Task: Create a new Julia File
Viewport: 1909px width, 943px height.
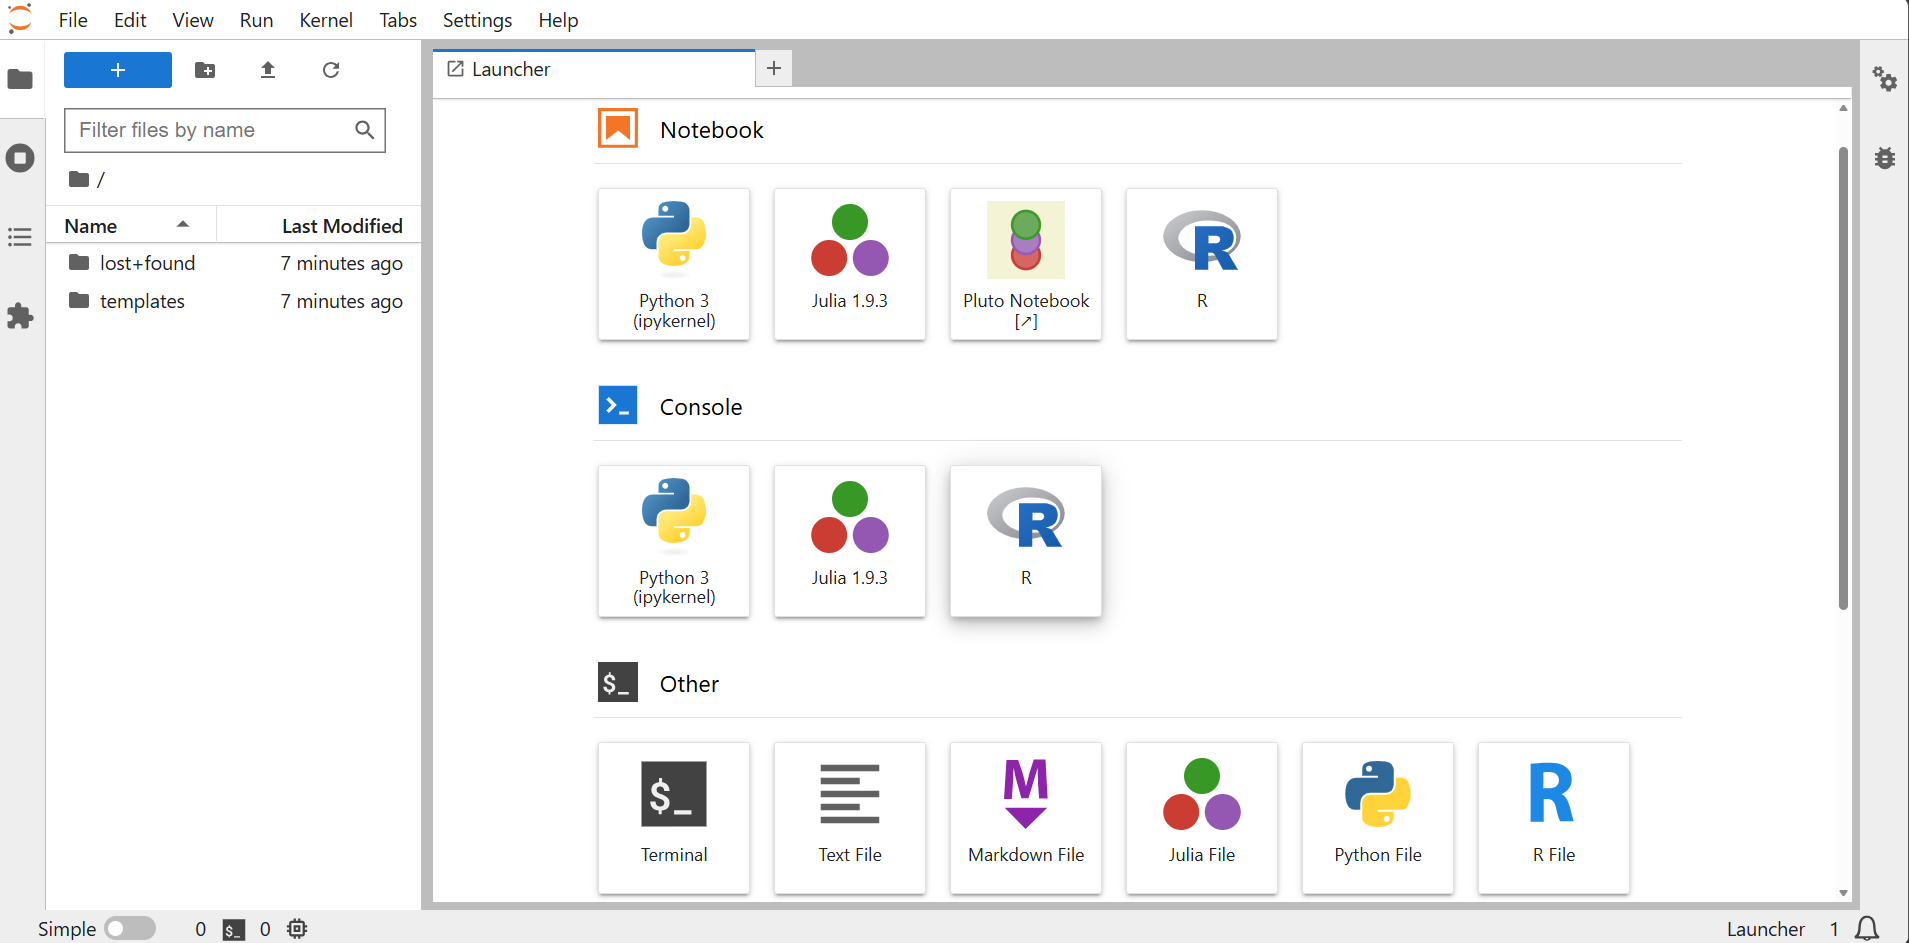Action: [x=1202, y=818]
